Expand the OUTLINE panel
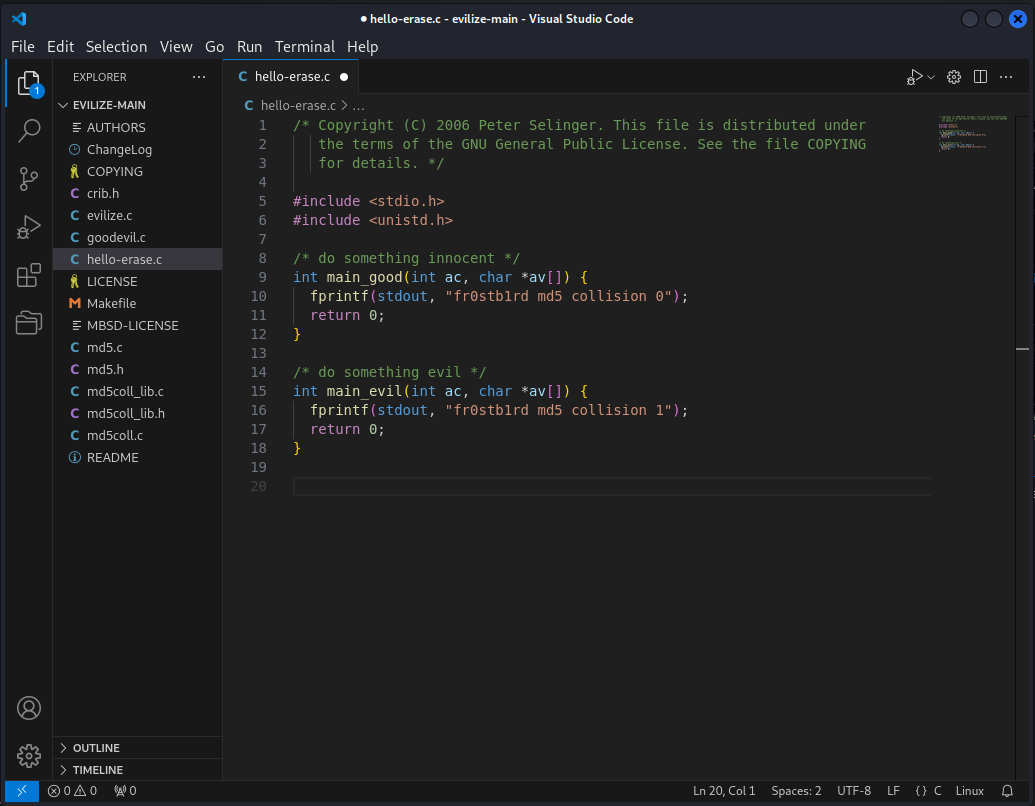Viewport: 1035px width, 806px height. coord(96,748)
